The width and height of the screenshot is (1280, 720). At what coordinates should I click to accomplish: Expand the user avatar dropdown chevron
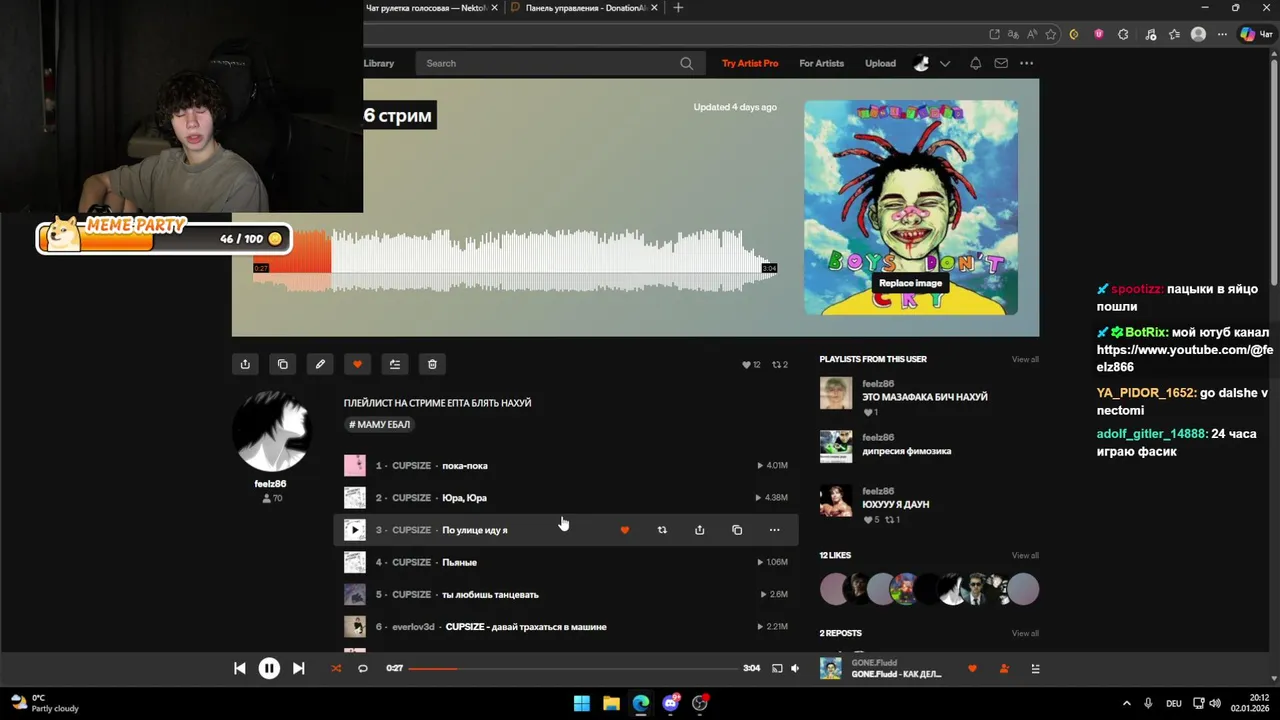(945, 63)
